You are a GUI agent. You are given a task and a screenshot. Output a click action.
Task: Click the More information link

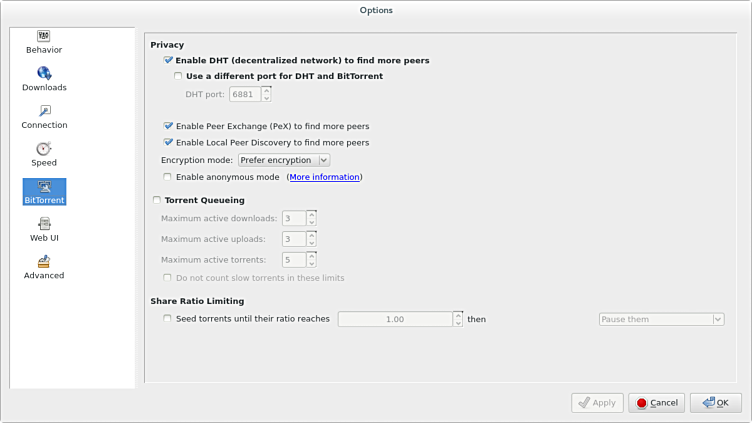point(324,177)
